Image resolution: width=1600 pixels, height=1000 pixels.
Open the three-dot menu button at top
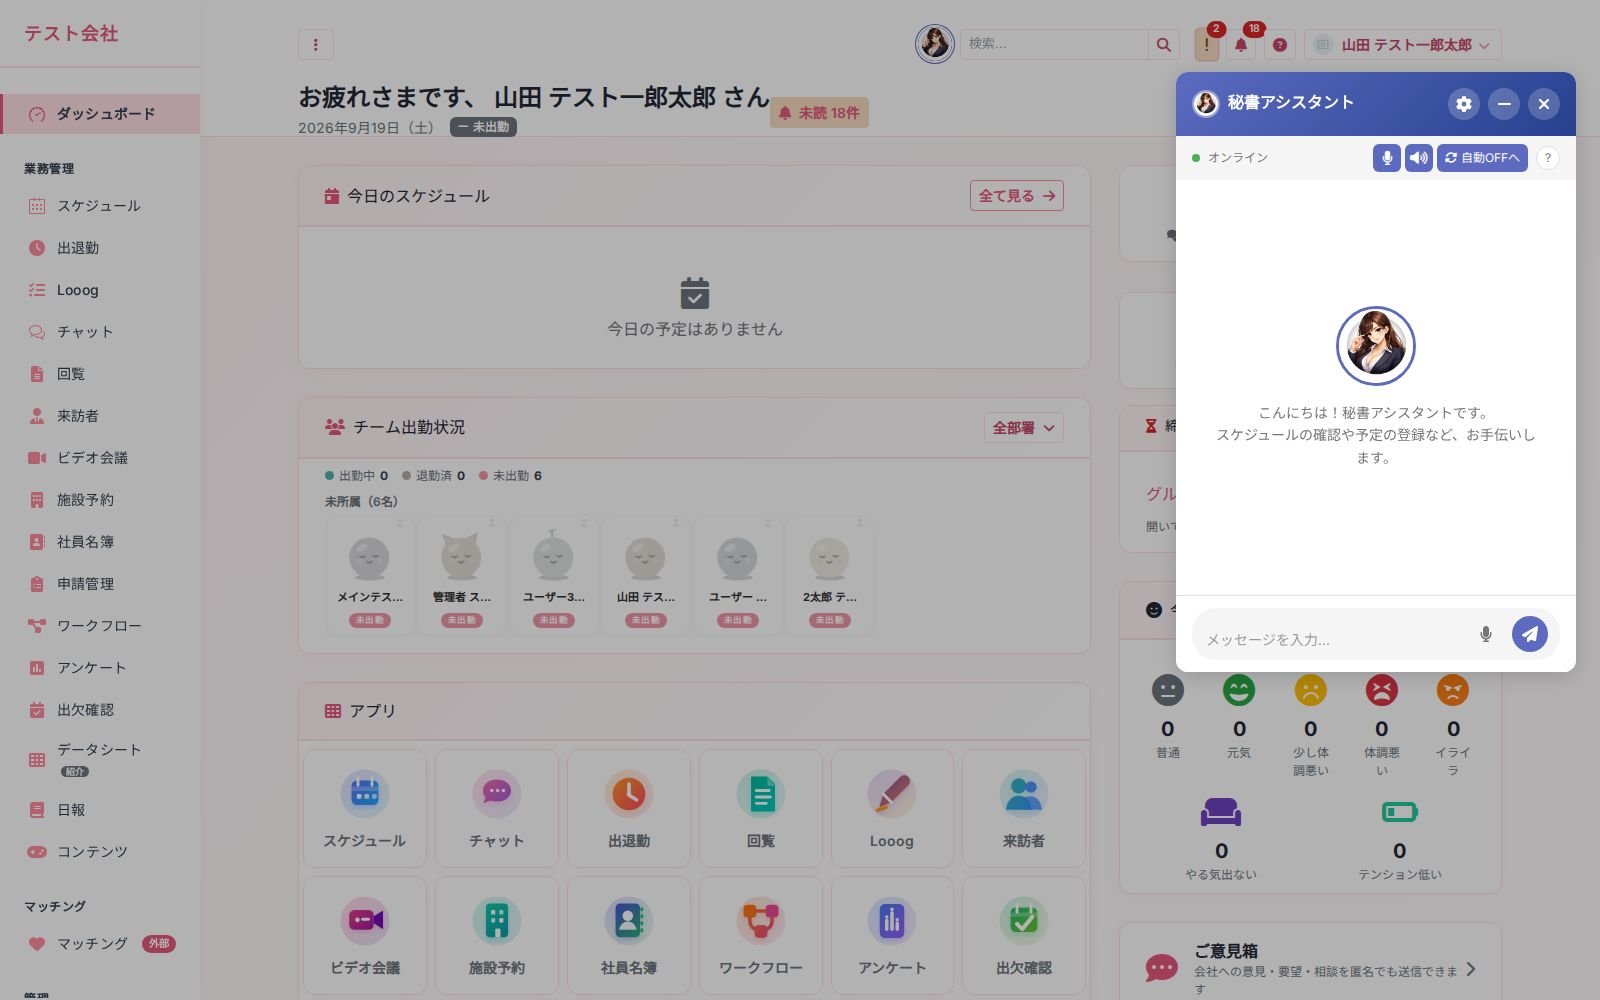coord(316,44)
